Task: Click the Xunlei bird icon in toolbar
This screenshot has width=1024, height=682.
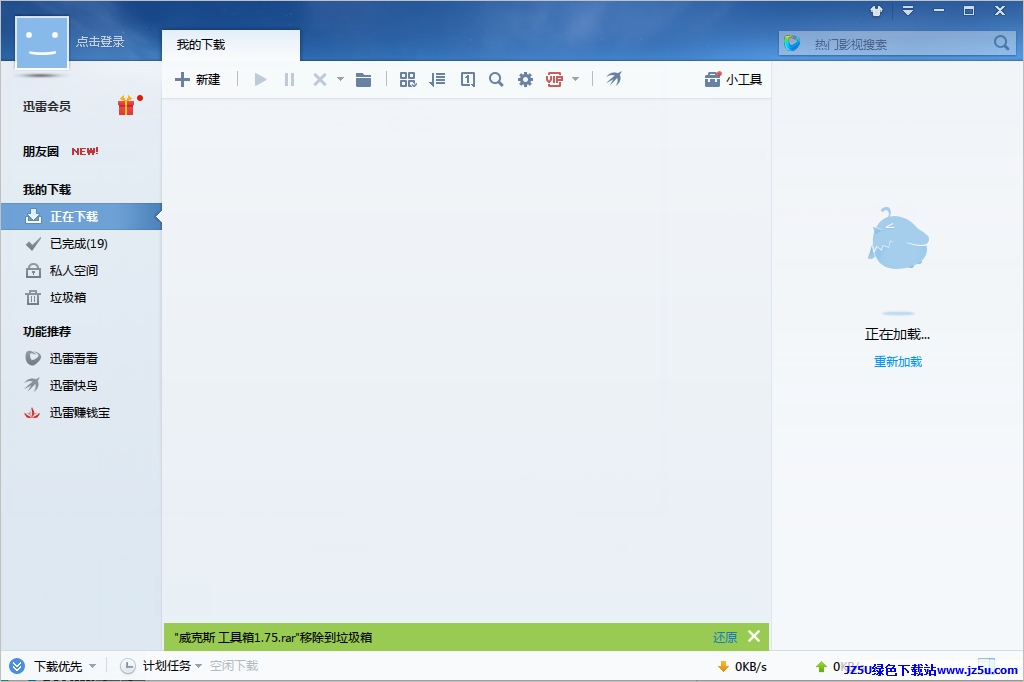Action: [x=614, y=79]
